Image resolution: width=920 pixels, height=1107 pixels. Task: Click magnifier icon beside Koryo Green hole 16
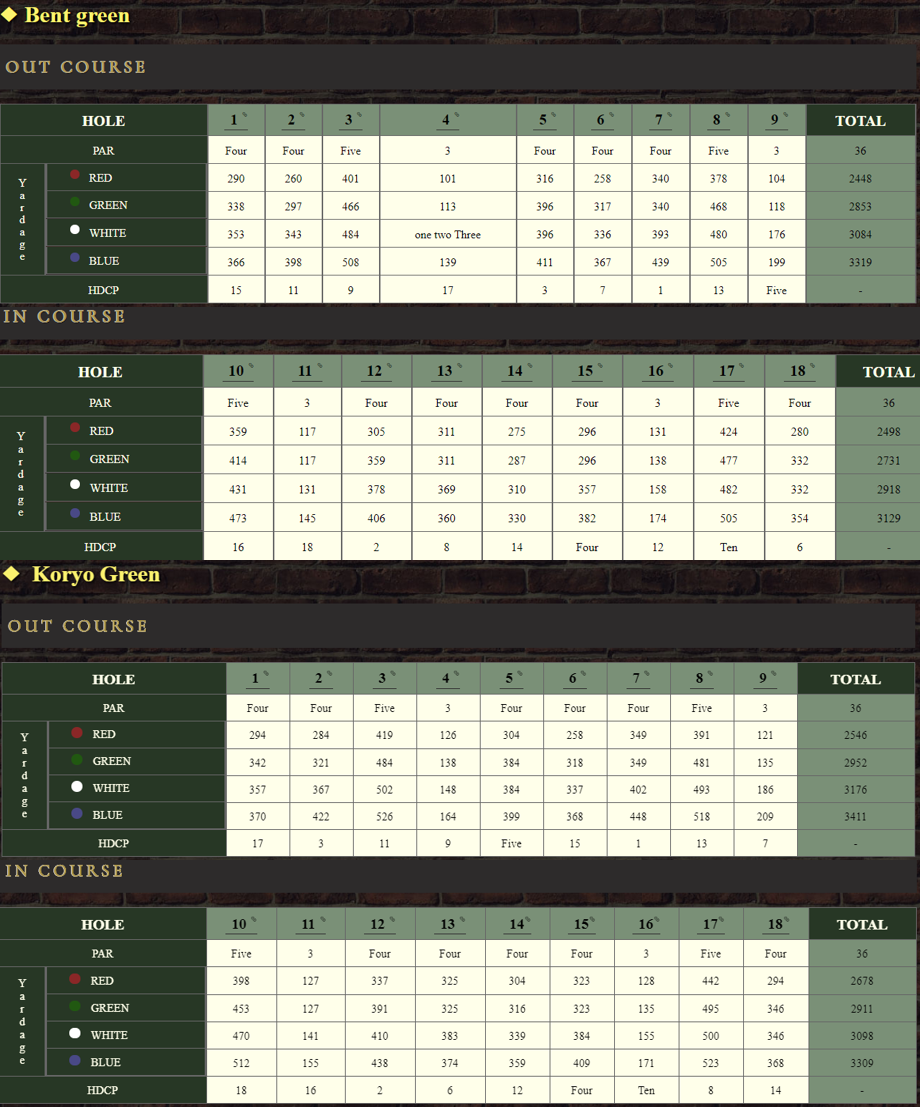(x=657, y=919)
